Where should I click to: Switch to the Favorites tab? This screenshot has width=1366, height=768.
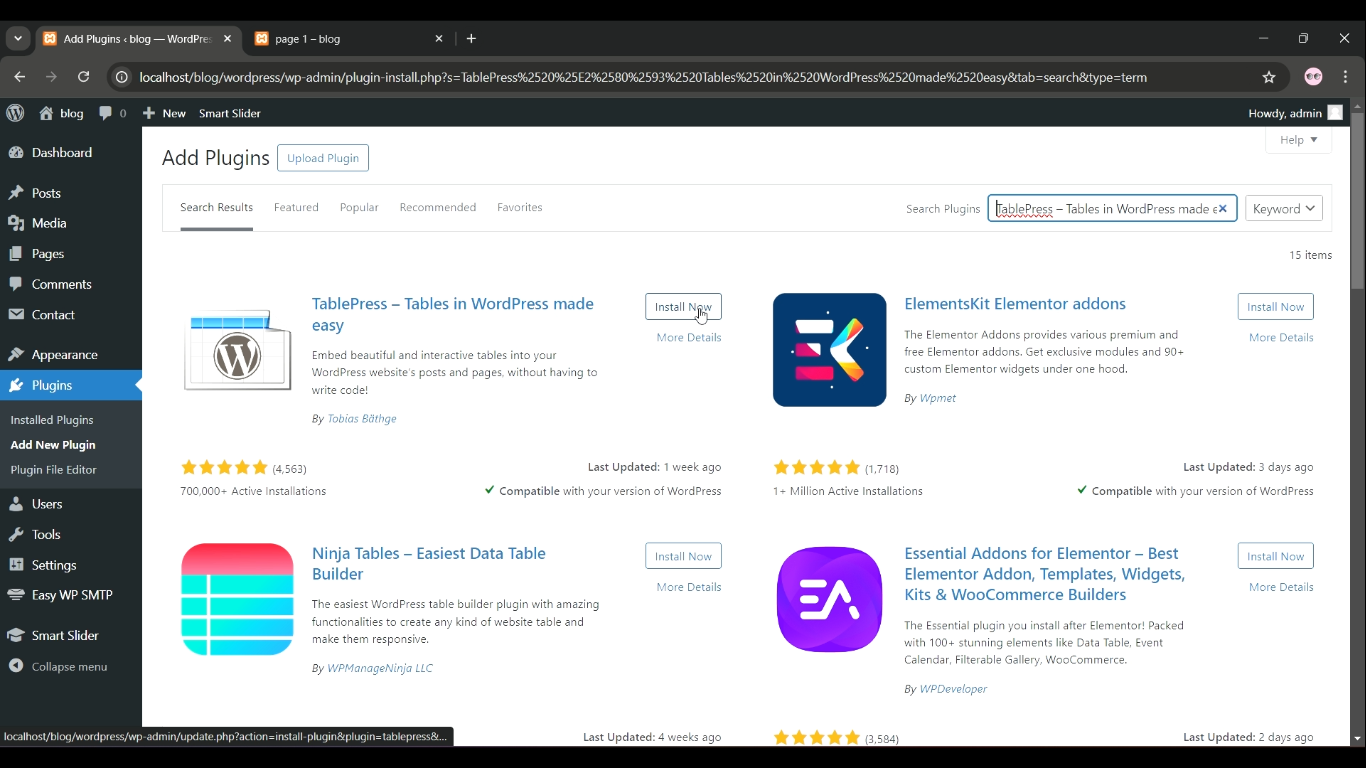[x=520, y=207]
